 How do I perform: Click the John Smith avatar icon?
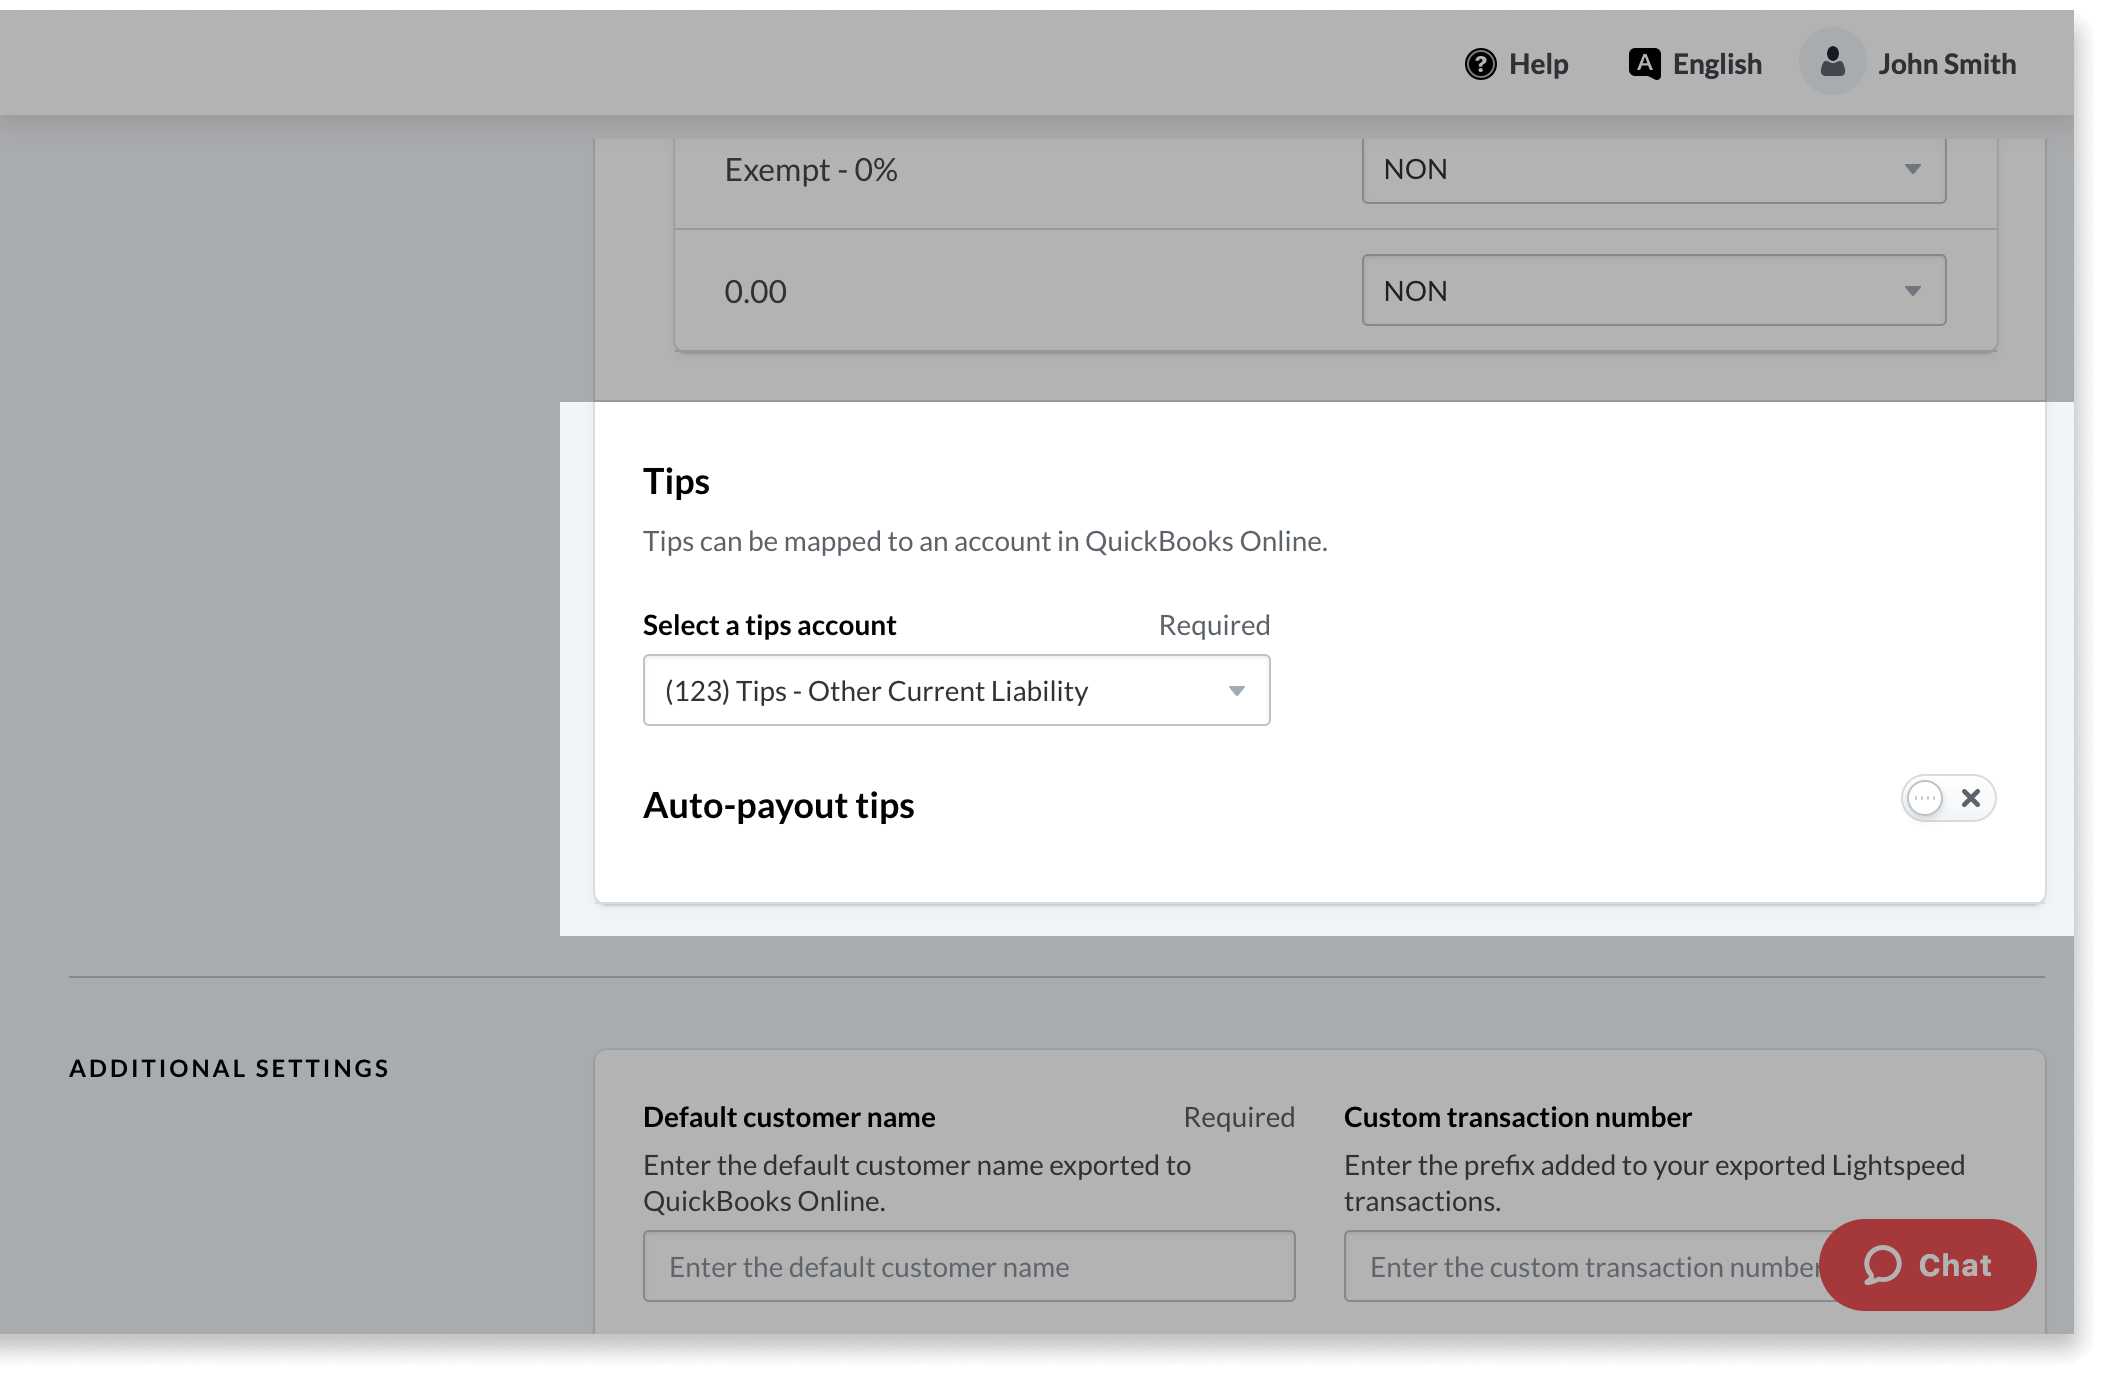pyautogui.click(x=1832, y=62)
